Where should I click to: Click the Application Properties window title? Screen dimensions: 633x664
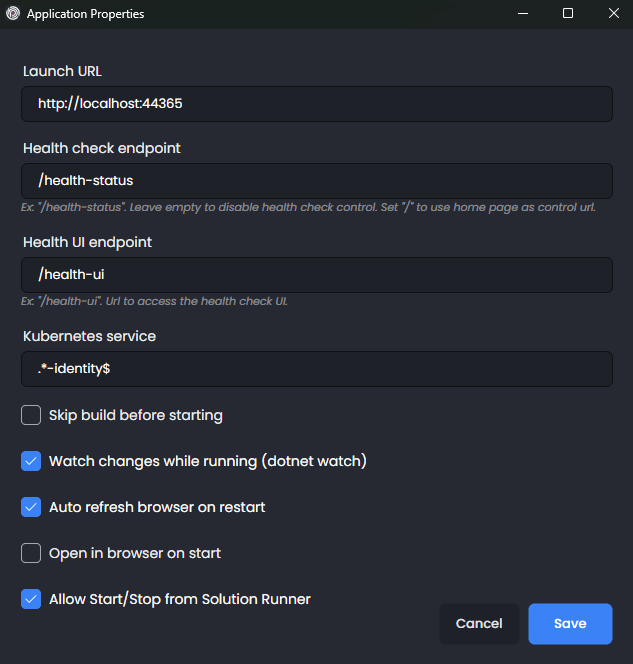tap(85, 14)
